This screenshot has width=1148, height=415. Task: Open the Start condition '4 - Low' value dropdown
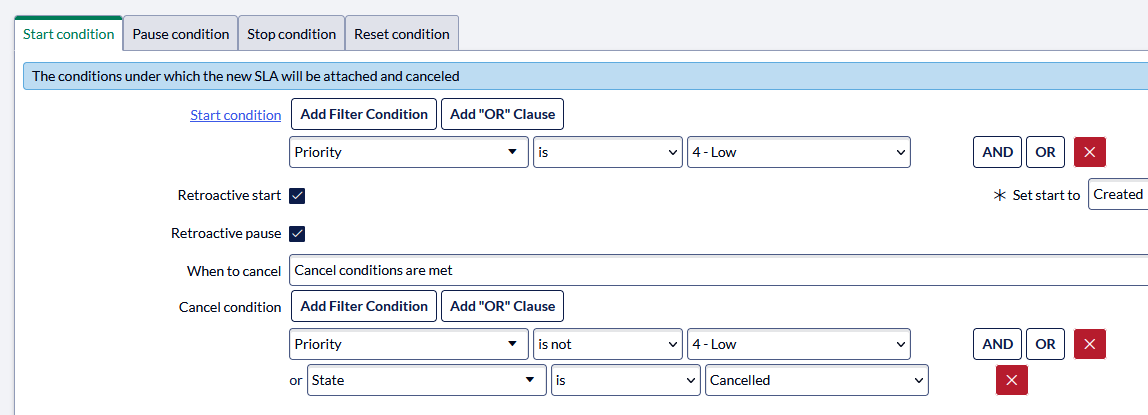tap(799, 152)
